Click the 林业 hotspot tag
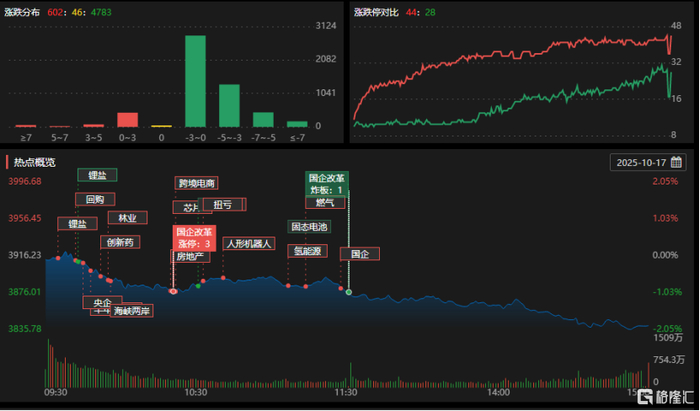 tap(127, 218)
